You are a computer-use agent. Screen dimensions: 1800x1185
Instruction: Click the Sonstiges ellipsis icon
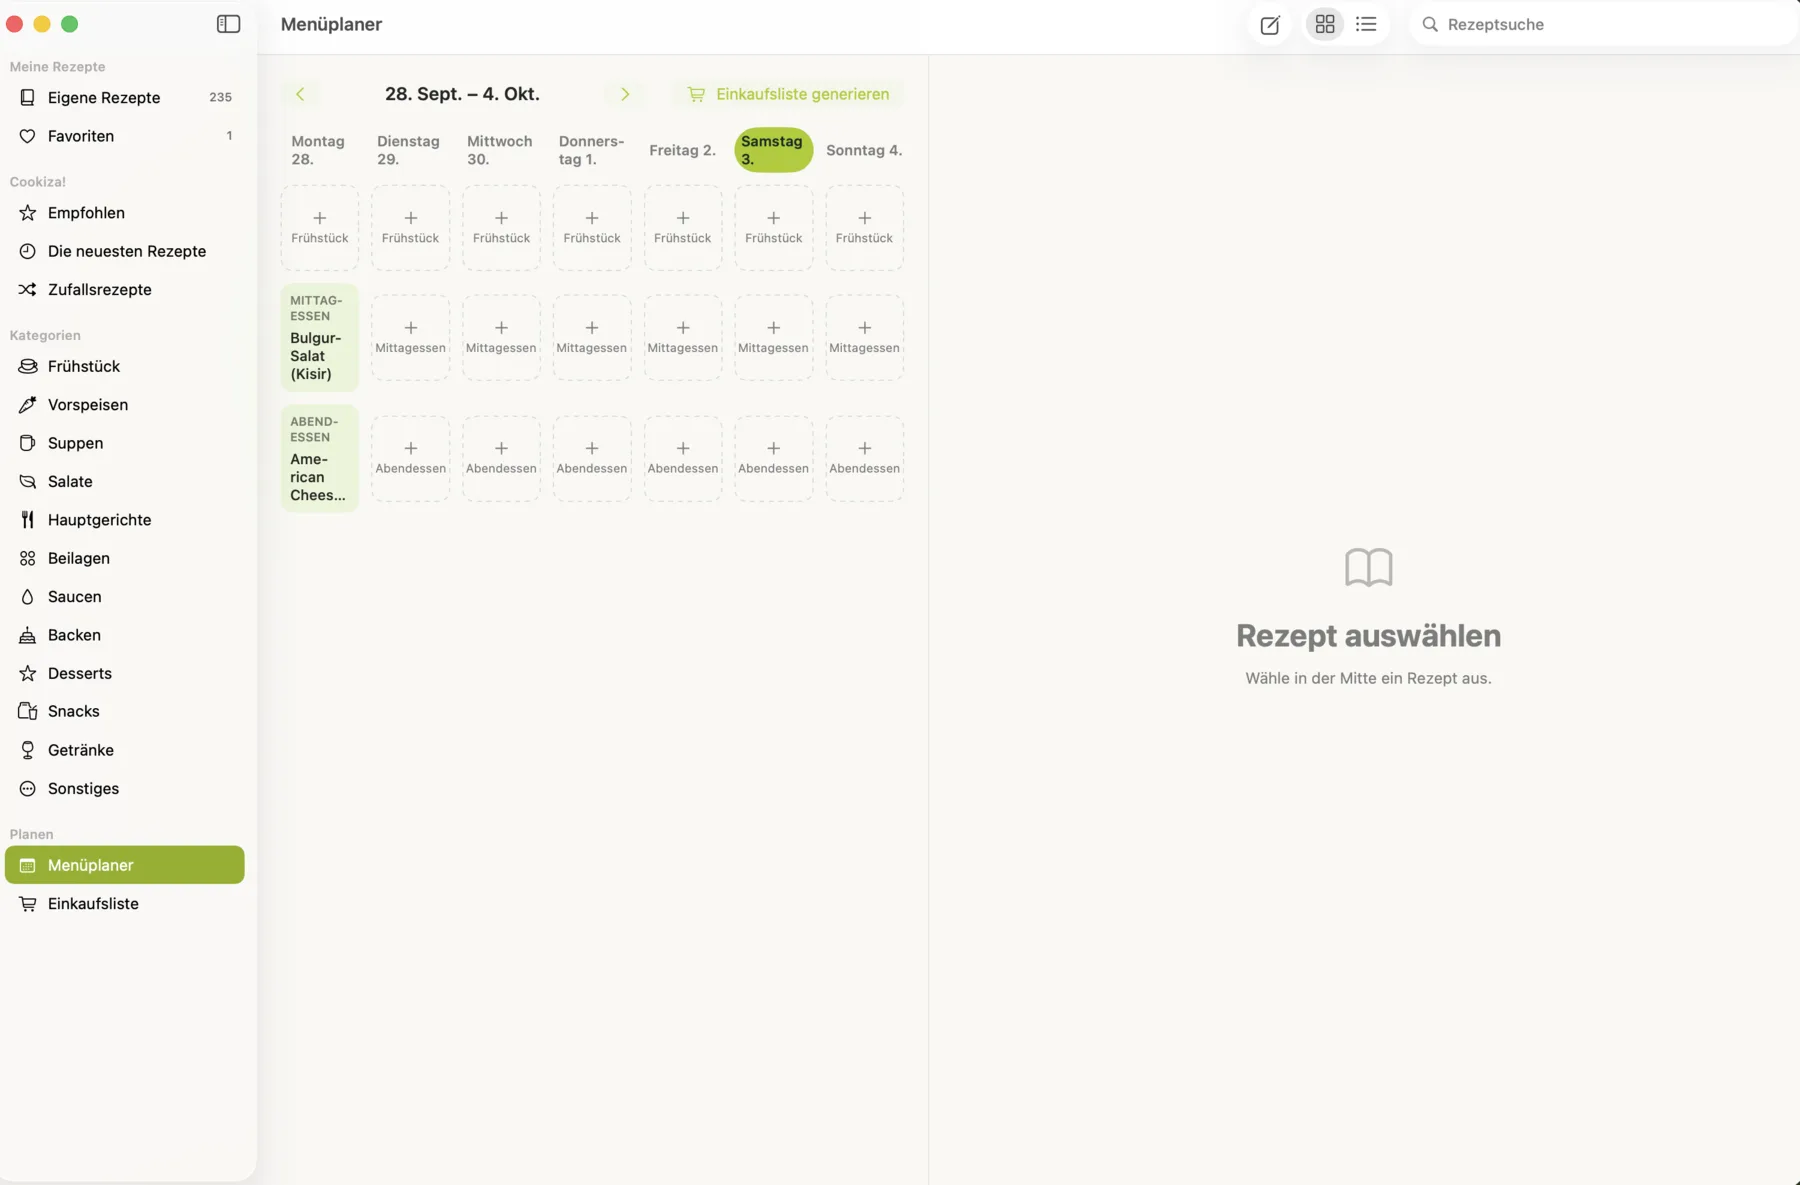pyautogui.click(x=28, y=789)
